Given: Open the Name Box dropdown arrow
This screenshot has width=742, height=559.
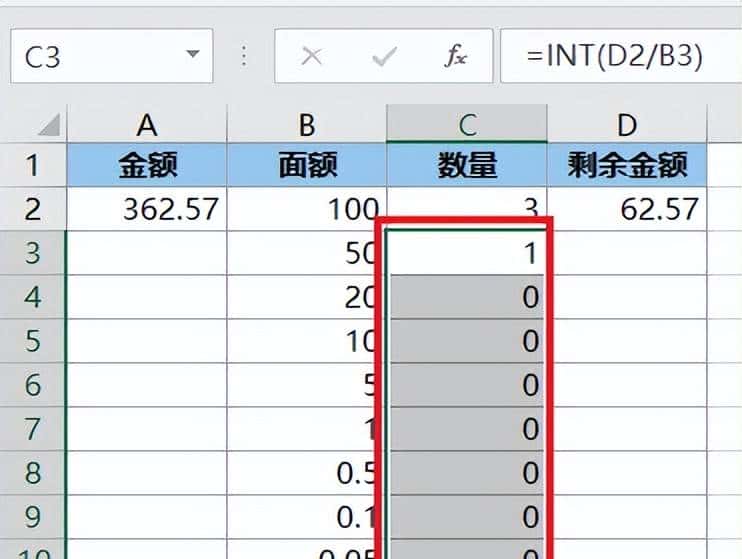Looking at the screenshot, I should [193, 53].
